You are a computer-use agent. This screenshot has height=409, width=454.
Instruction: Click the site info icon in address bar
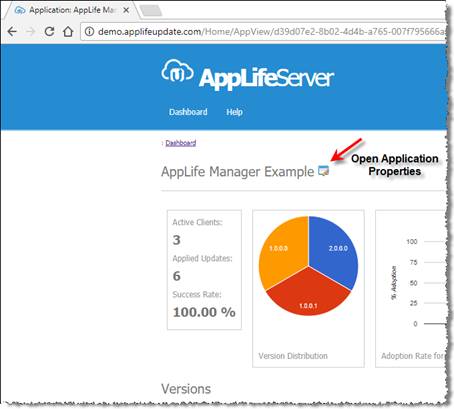point(89,32)
